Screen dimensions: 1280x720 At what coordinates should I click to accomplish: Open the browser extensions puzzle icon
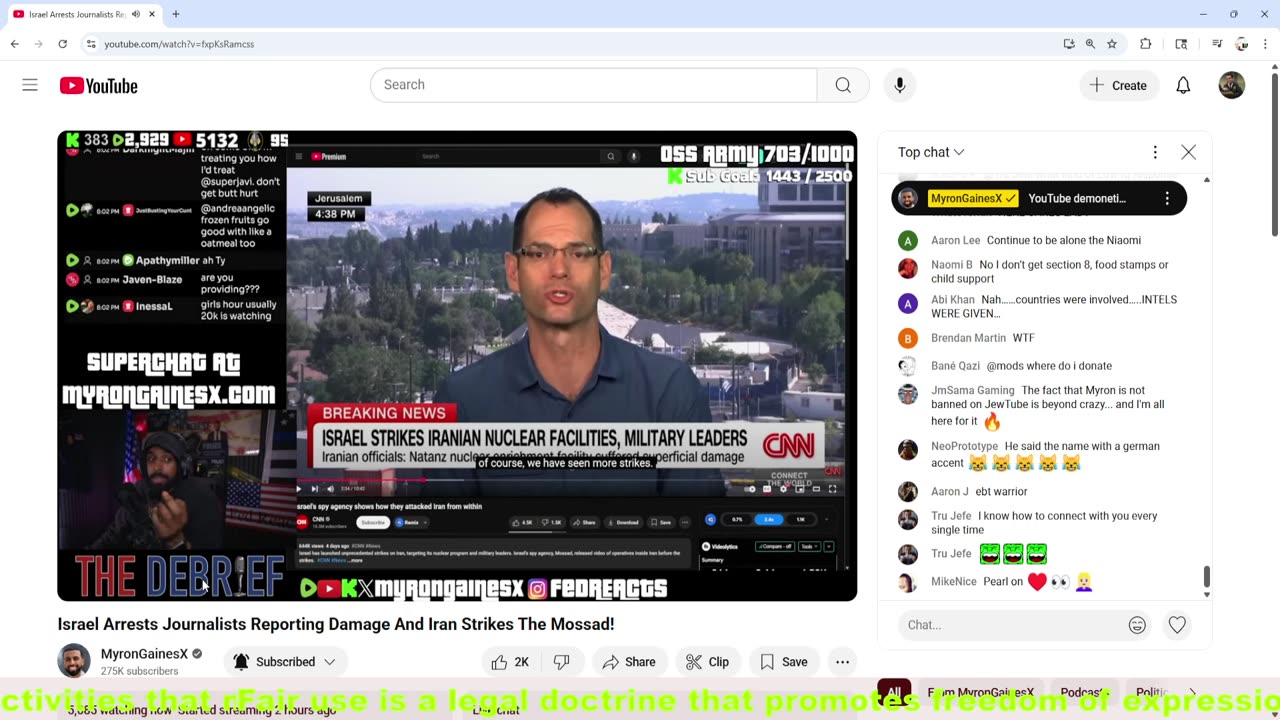1146,44
